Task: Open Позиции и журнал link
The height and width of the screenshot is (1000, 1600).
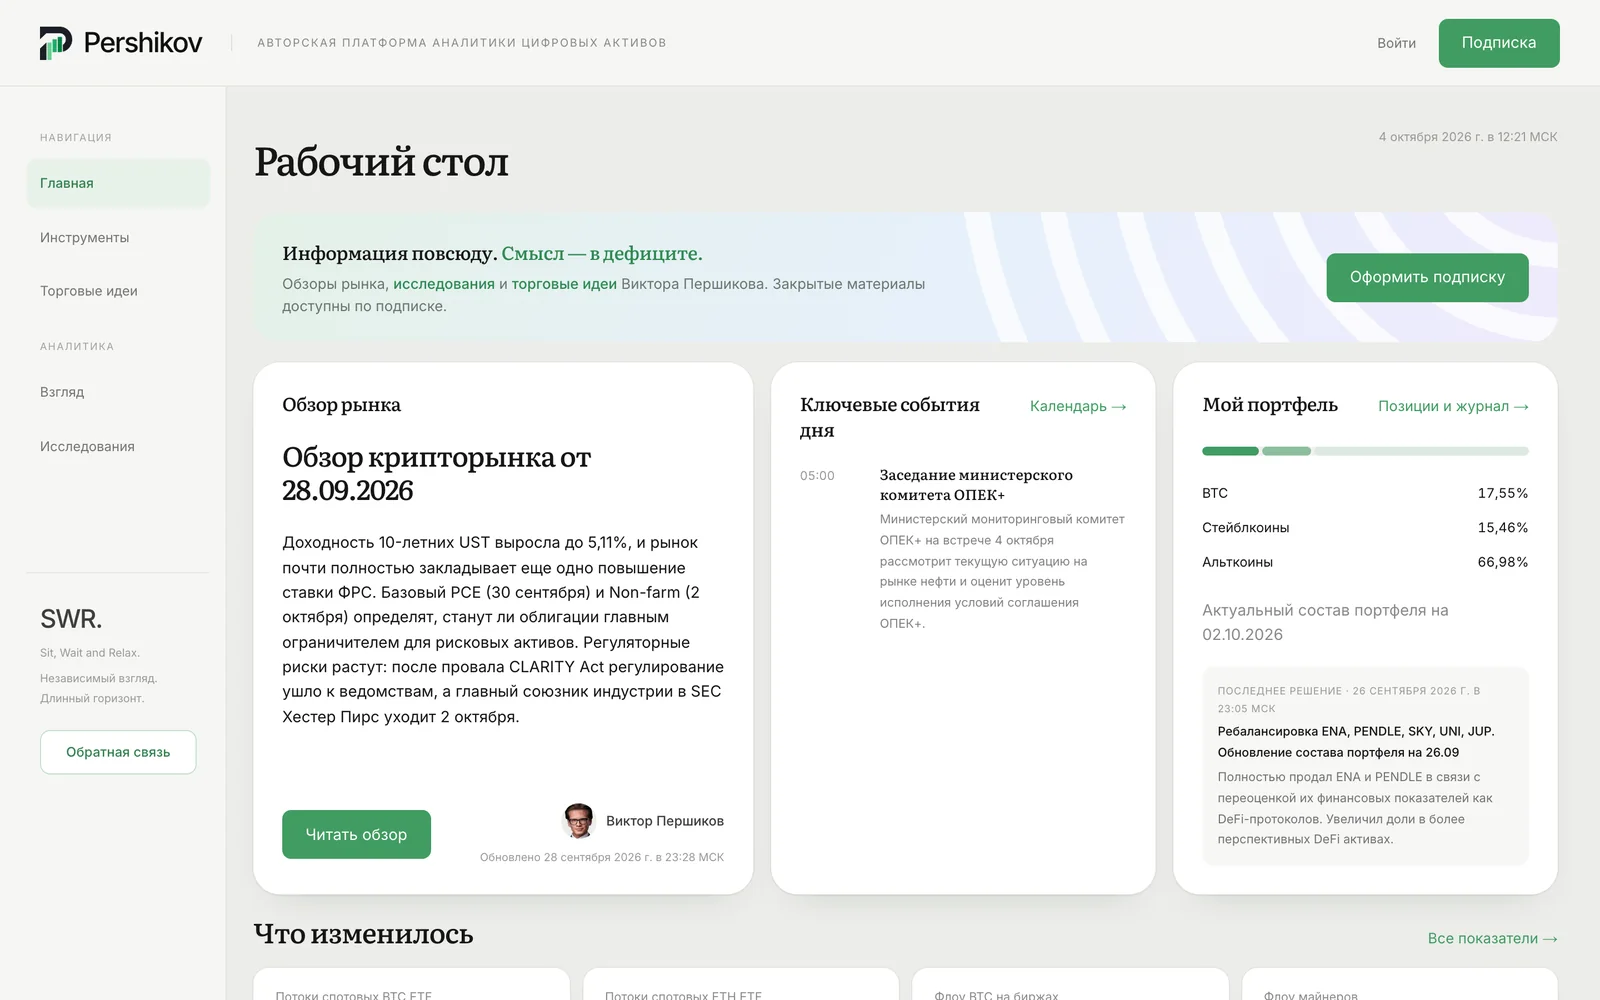Action: point(1453,406)
